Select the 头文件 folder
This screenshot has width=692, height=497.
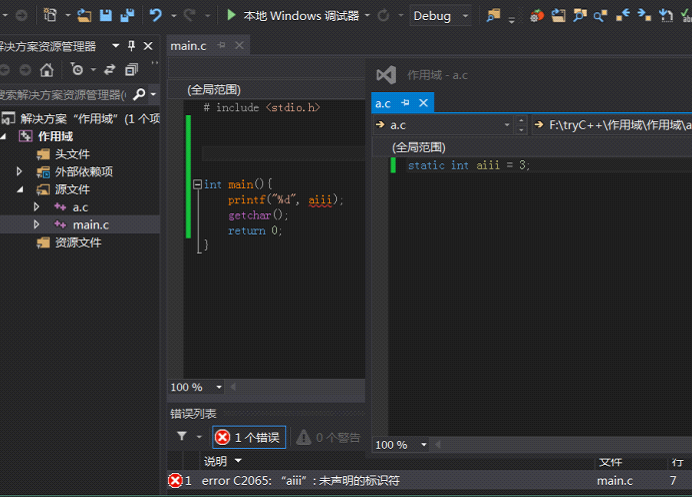(x=72, y=154)
